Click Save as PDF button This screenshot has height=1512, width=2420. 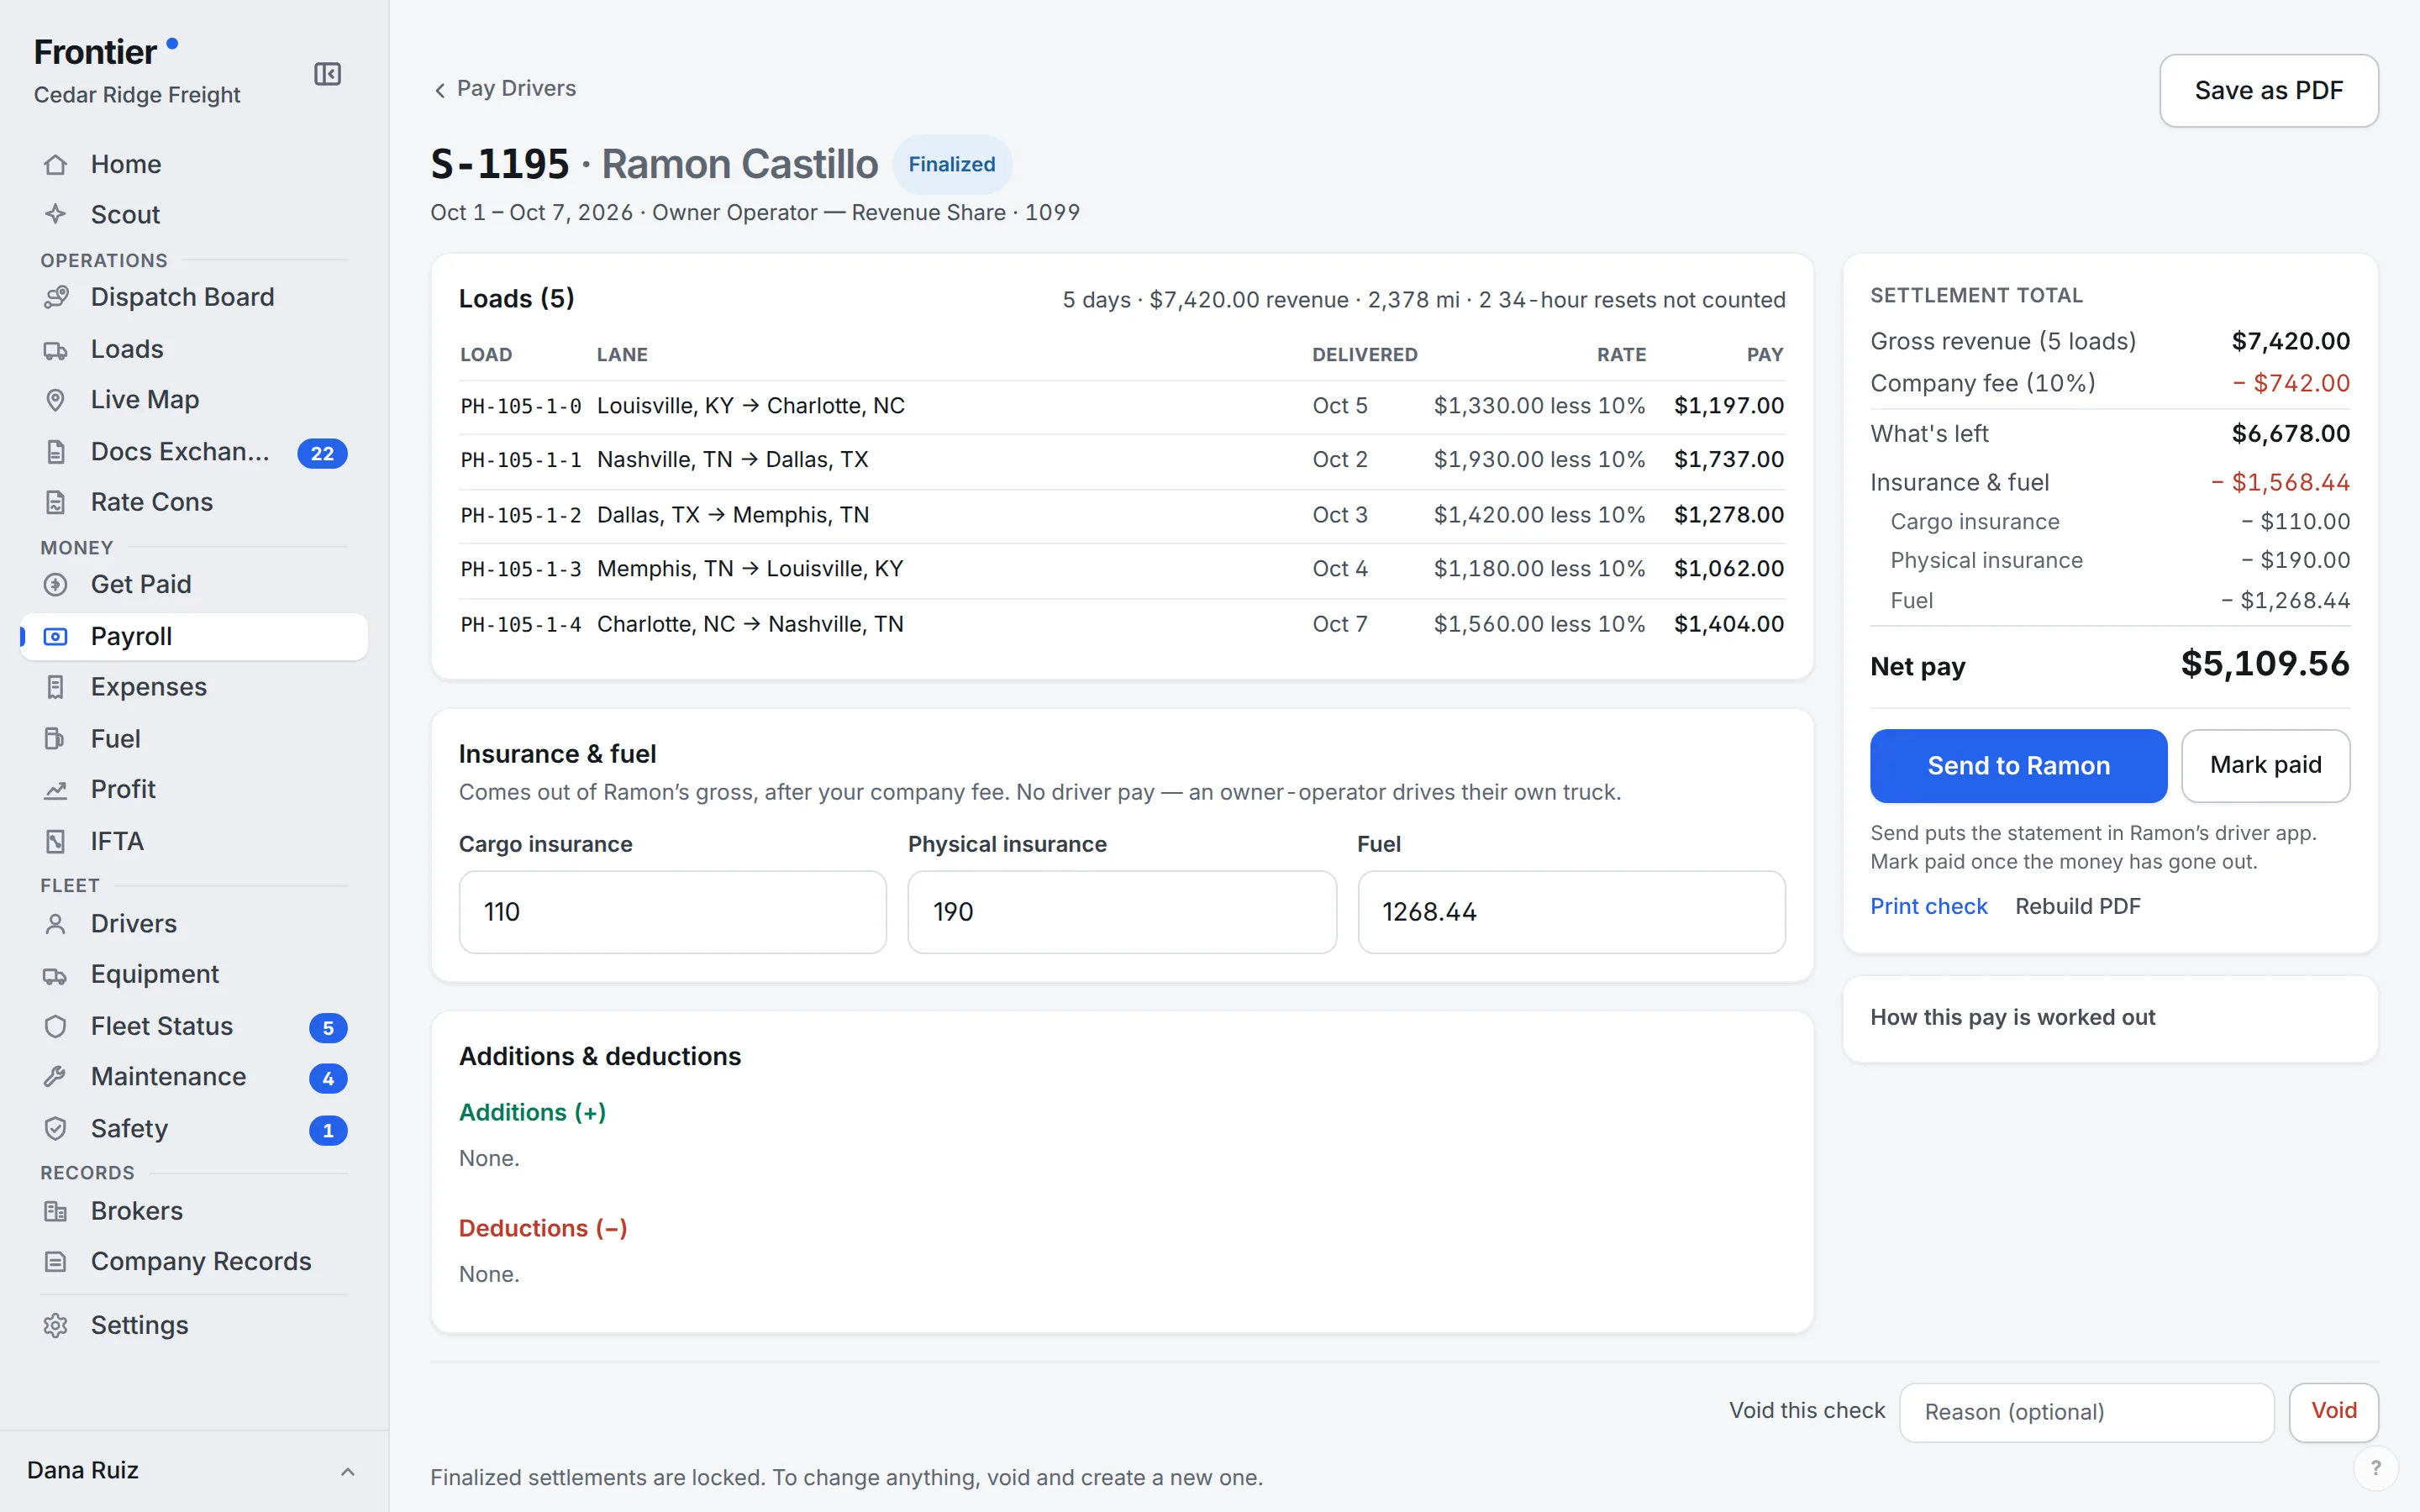2268,91
